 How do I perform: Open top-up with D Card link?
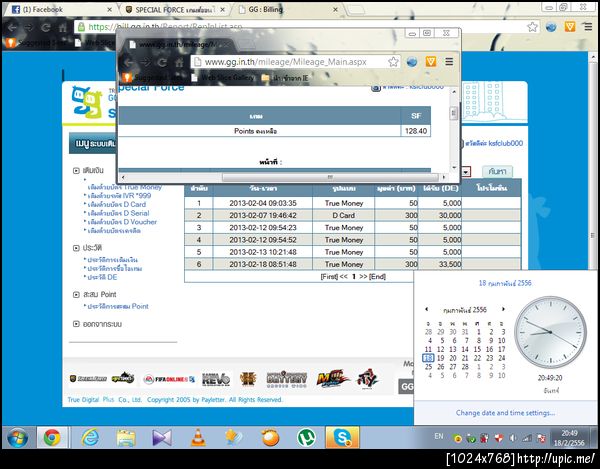click(x=117, y=205)
